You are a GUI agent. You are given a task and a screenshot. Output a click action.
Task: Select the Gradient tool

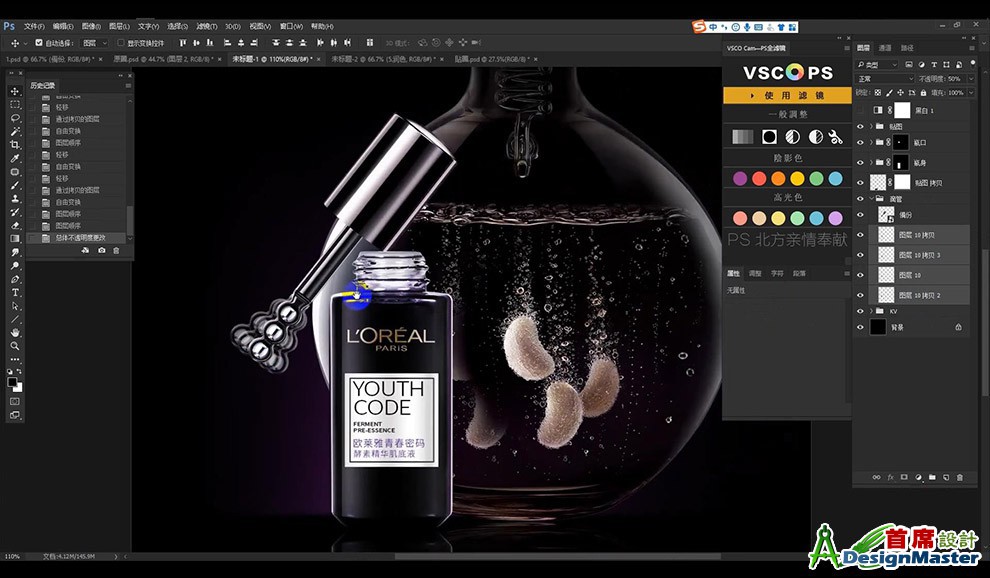pyautogui.click(x=15, y=239)
